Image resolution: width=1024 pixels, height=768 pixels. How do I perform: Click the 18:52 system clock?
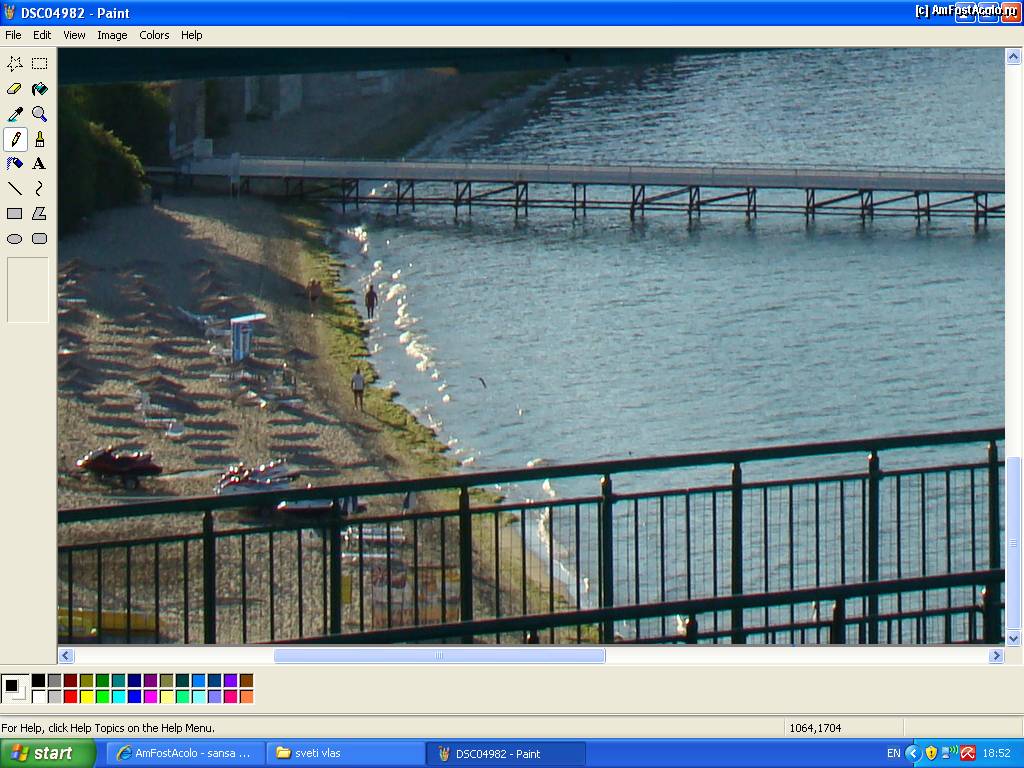click(x=996, y=754)
